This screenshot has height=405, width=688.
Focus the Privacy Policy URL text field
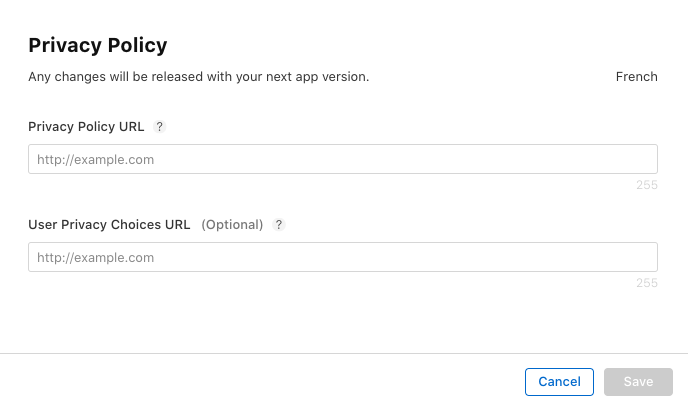343,159
